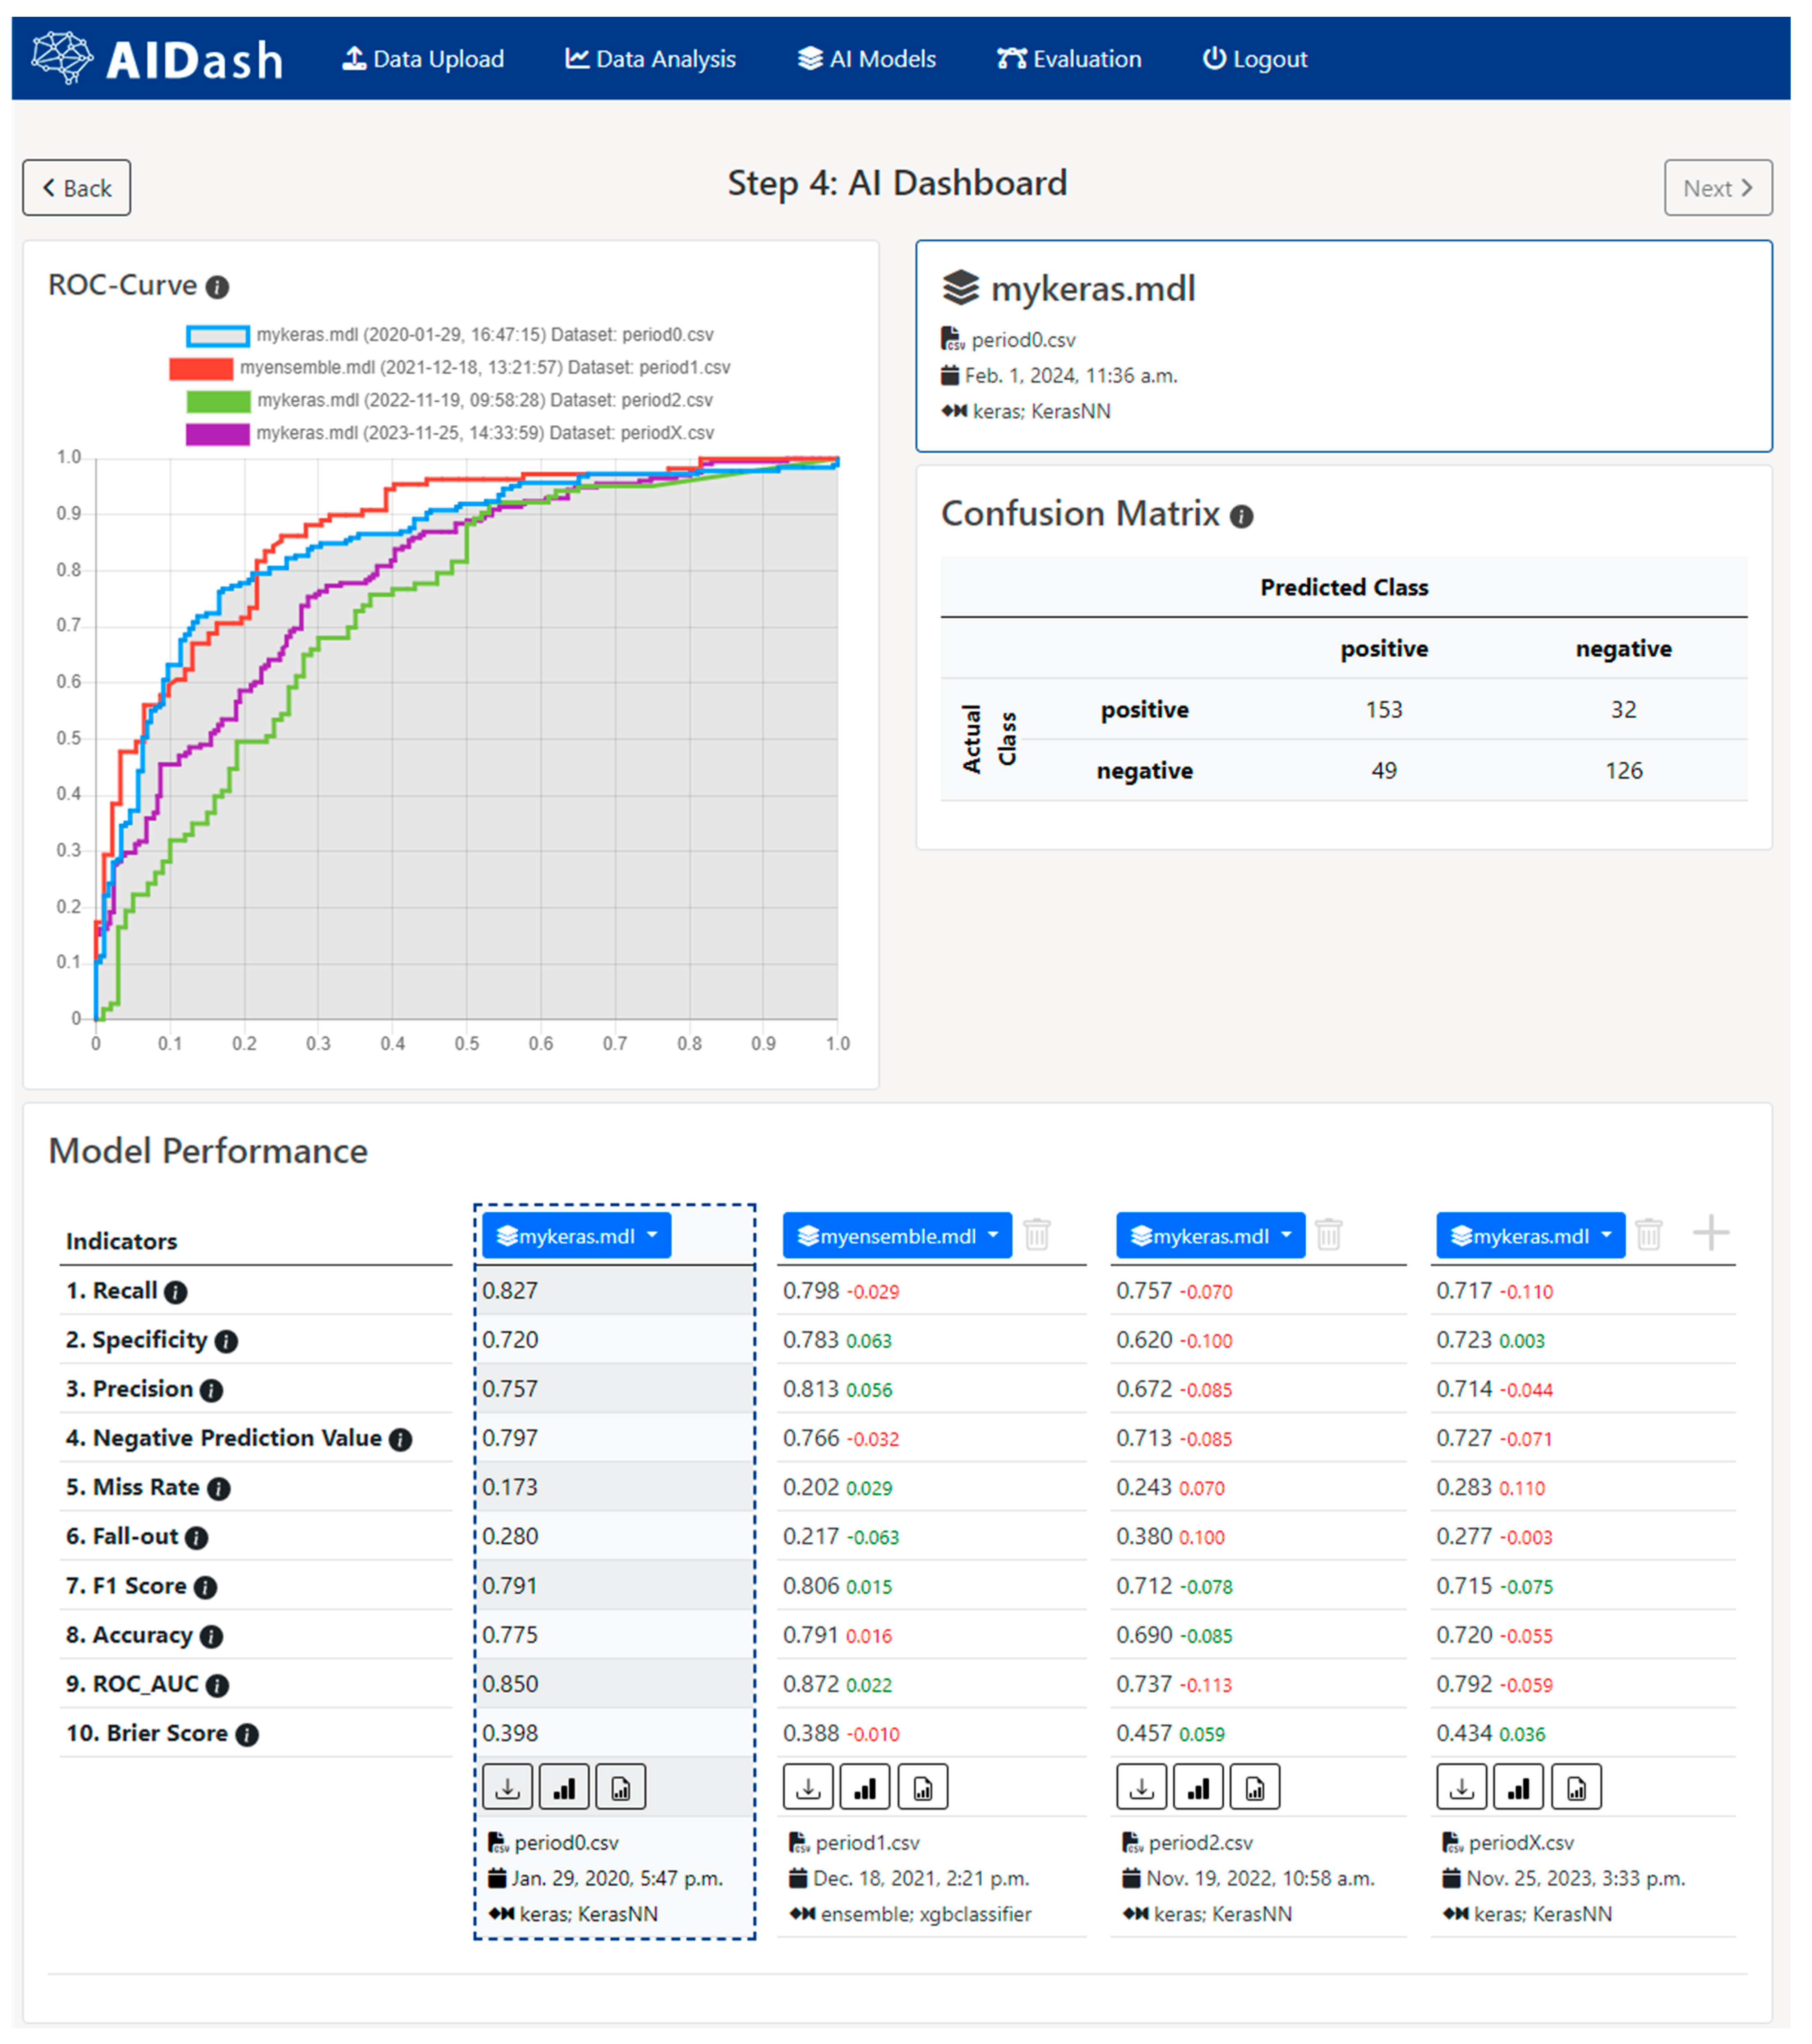Toggle the myensemble.mdl red ROC legend entry
The width and height of the screenshot is (1812, 2044).
[x=201, y=368]
